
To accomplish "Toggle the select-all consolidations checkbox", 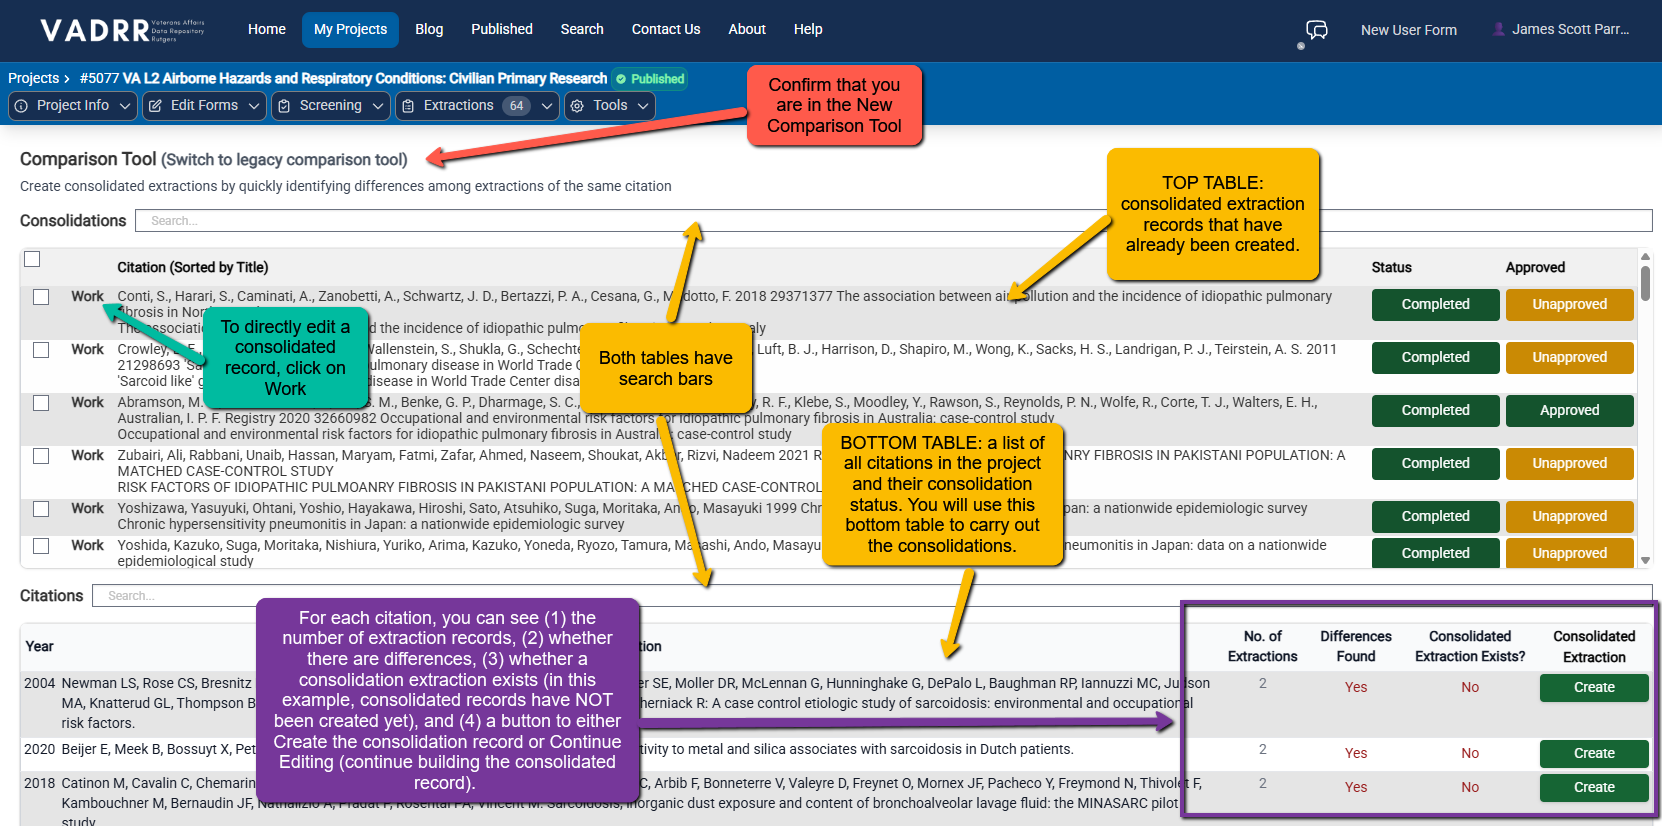I will pyautogui.click(x=32, y=259).
